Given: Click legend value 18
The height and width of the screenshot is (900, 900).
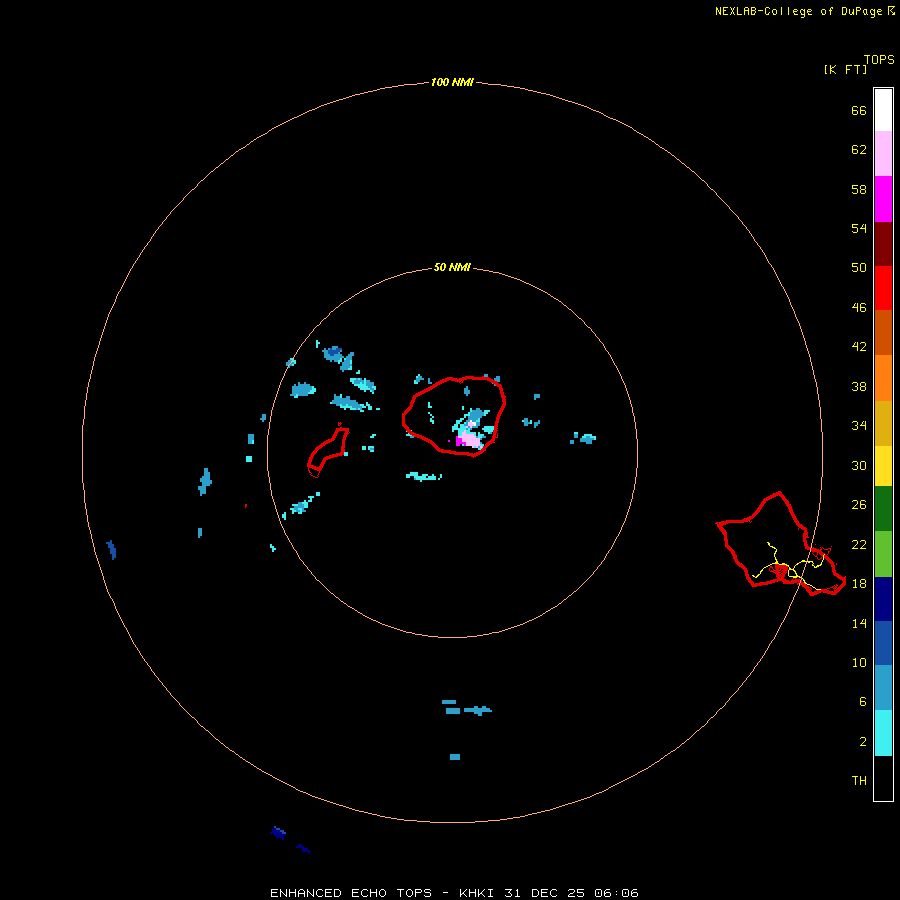Looking at the screenshot, I should click(x=859, y=584).
